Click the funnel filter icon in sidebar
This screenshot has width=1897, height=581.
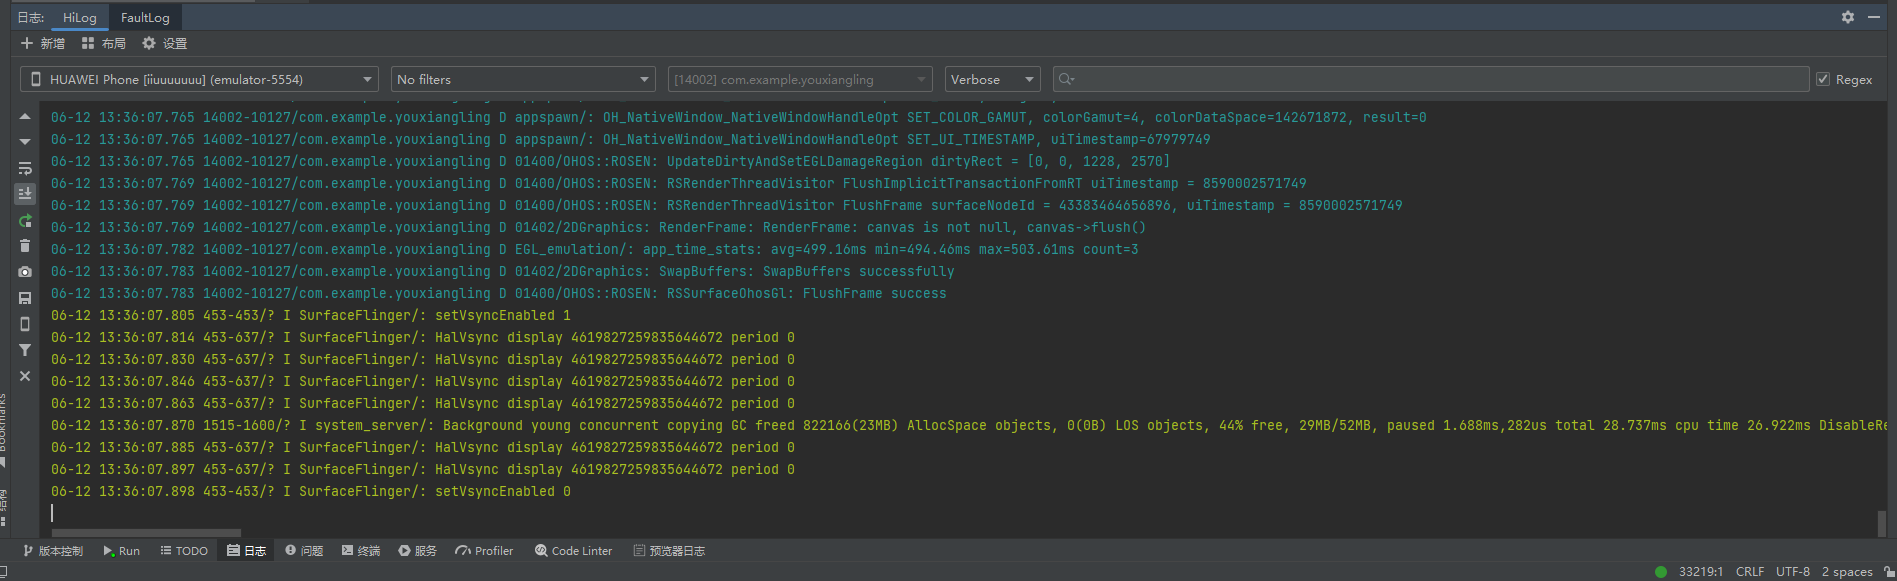point(25,350)
